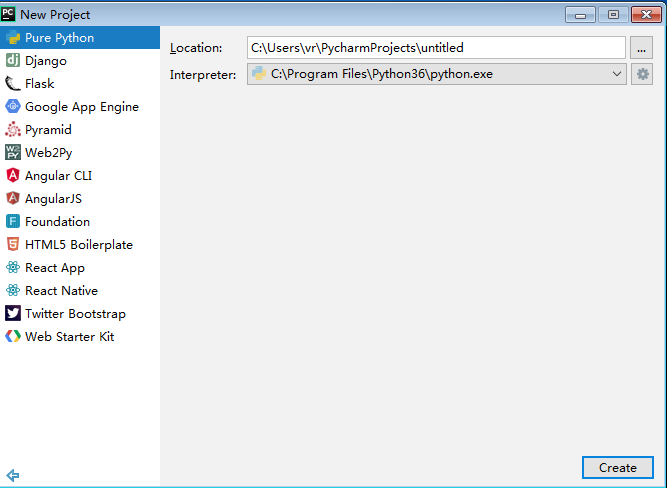Click the interpreter settings gear icon
Viewport: 667px width, 488px height.
[x=642, y=74]
